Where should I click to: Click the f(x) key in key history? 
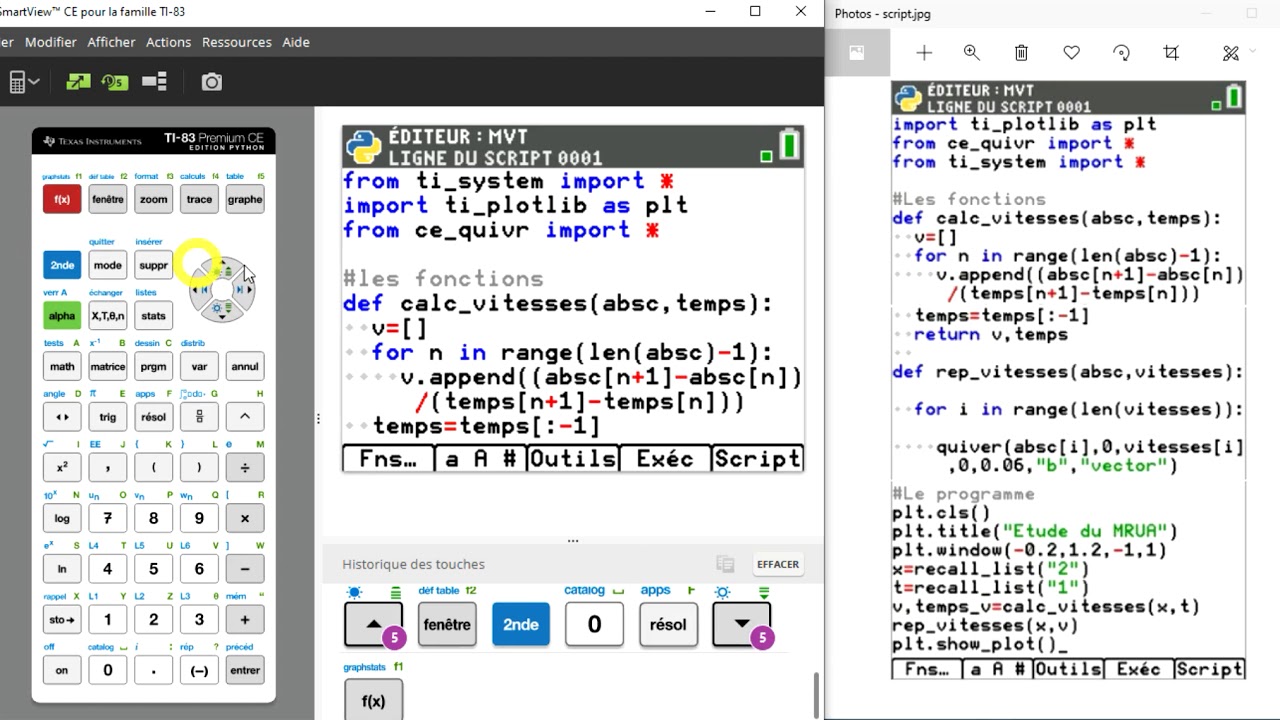[x=373, y=701]
